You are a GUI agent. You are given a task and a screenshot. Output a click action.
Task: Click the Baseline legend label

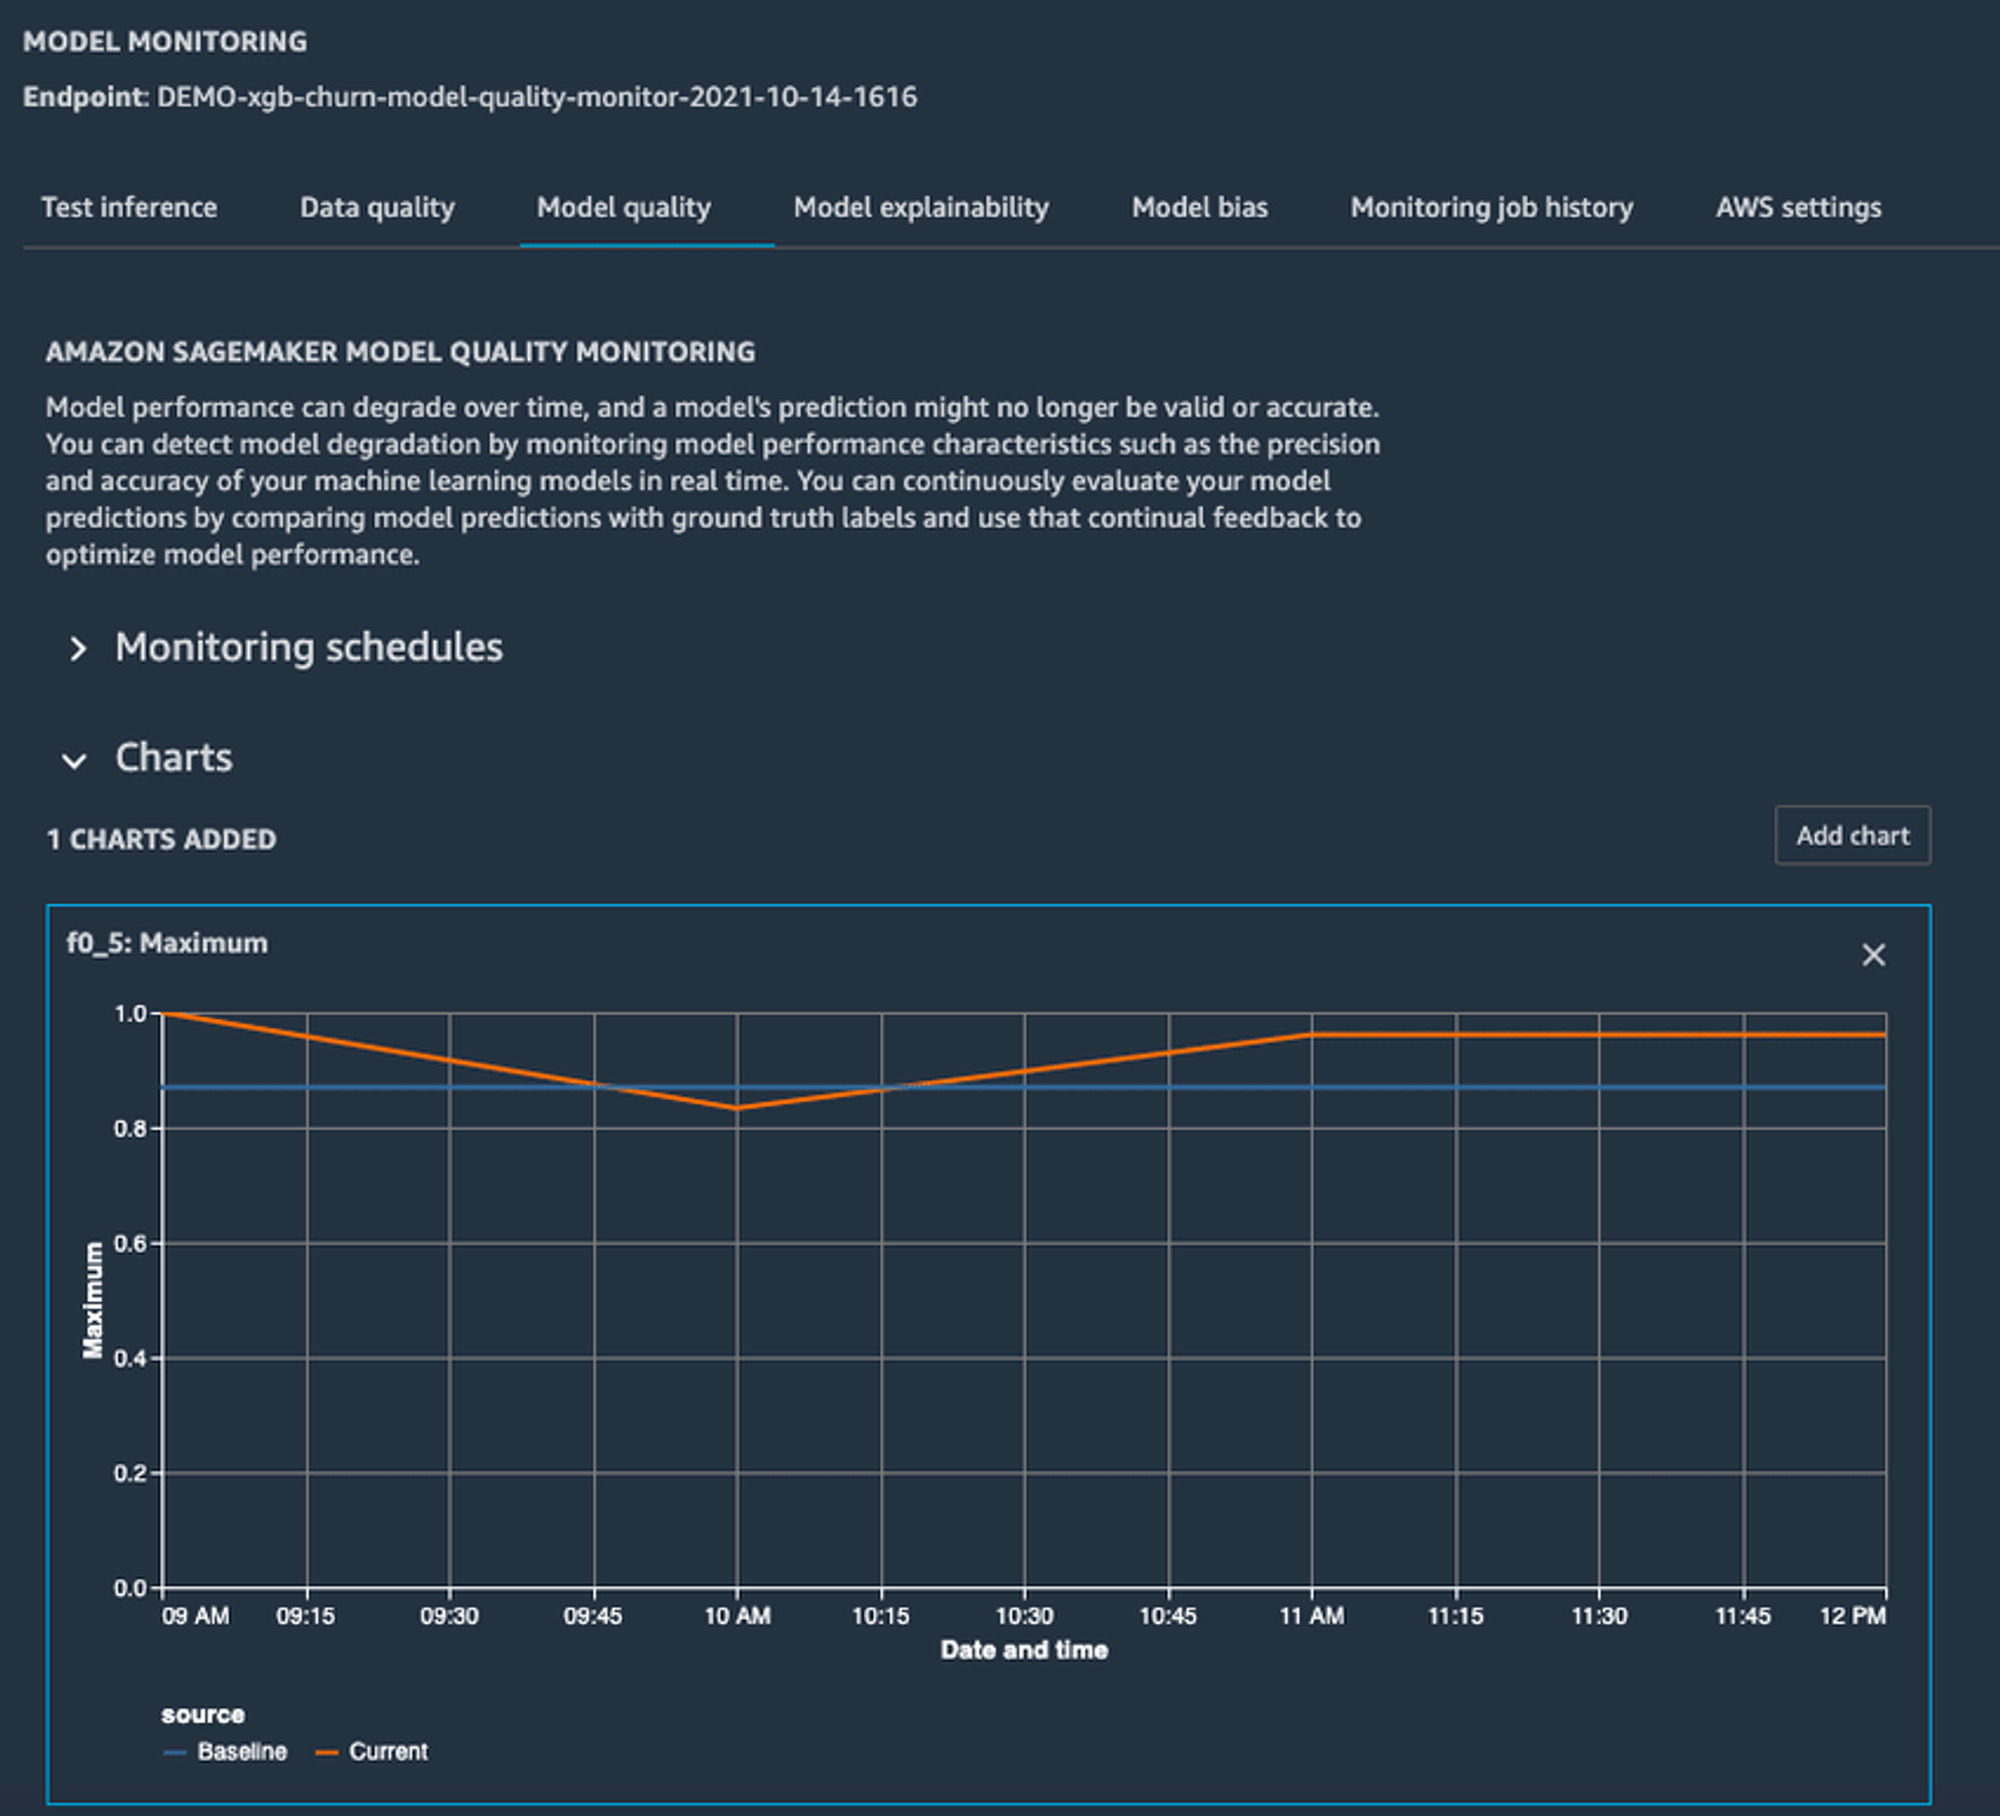click(x=242, y=1752)
